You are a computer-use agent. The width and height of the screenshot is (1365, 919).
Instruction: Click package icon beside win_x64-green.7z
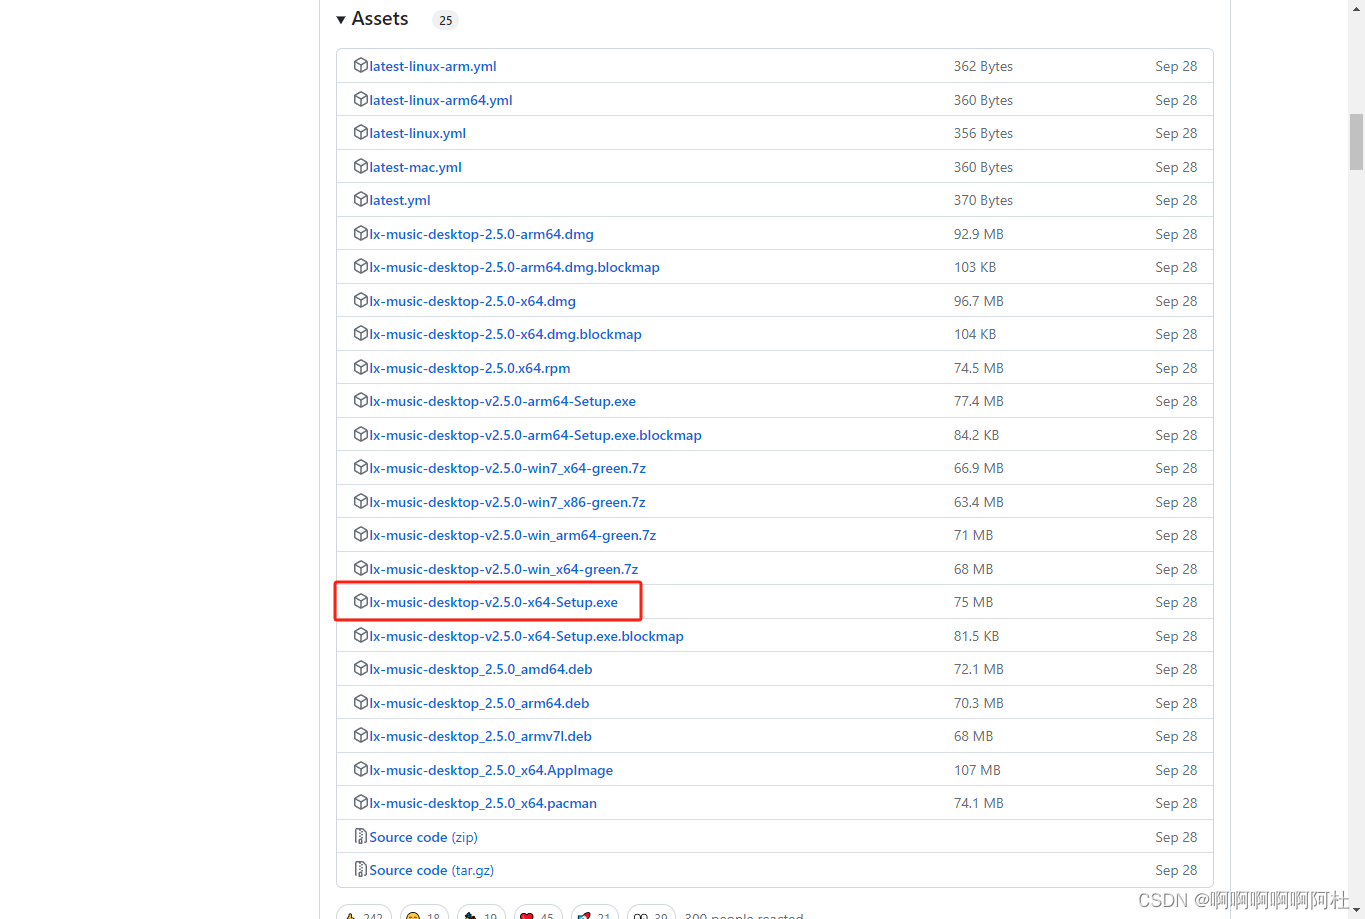point(361,568)
